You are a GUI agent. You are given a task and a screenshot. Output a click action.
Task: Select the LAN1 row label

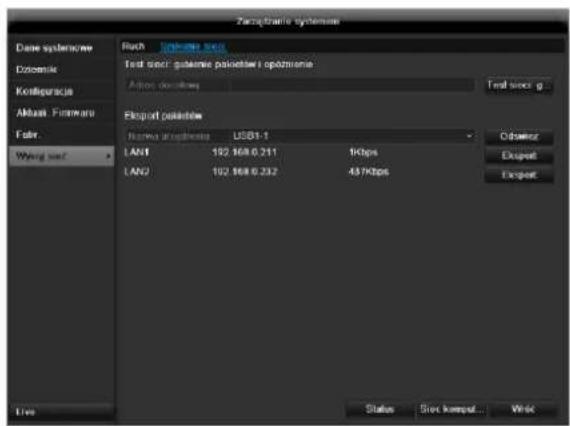137,152
